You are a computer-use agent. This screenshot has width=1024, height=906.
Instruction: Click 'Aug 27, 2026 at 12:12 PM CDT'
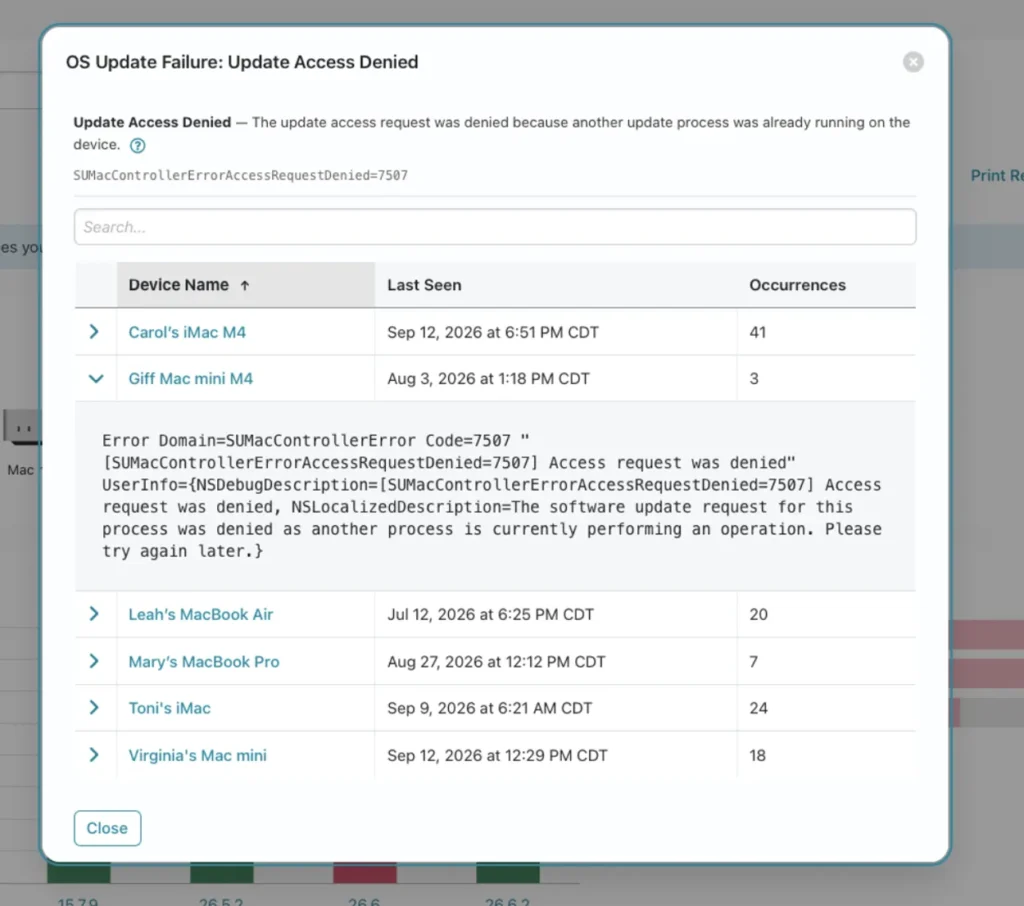[496, 662]
